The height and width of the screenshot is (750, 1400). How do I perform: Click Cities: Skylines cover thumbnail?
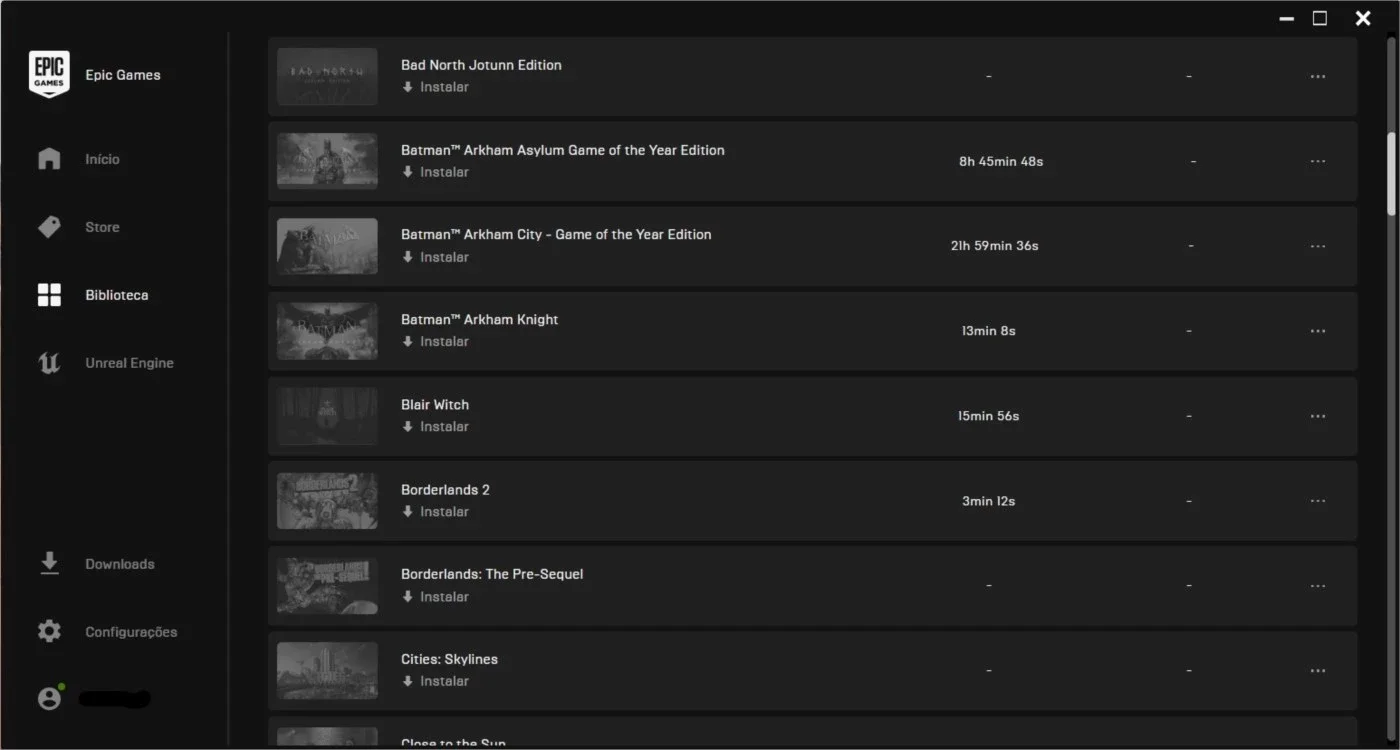(327, 671)
